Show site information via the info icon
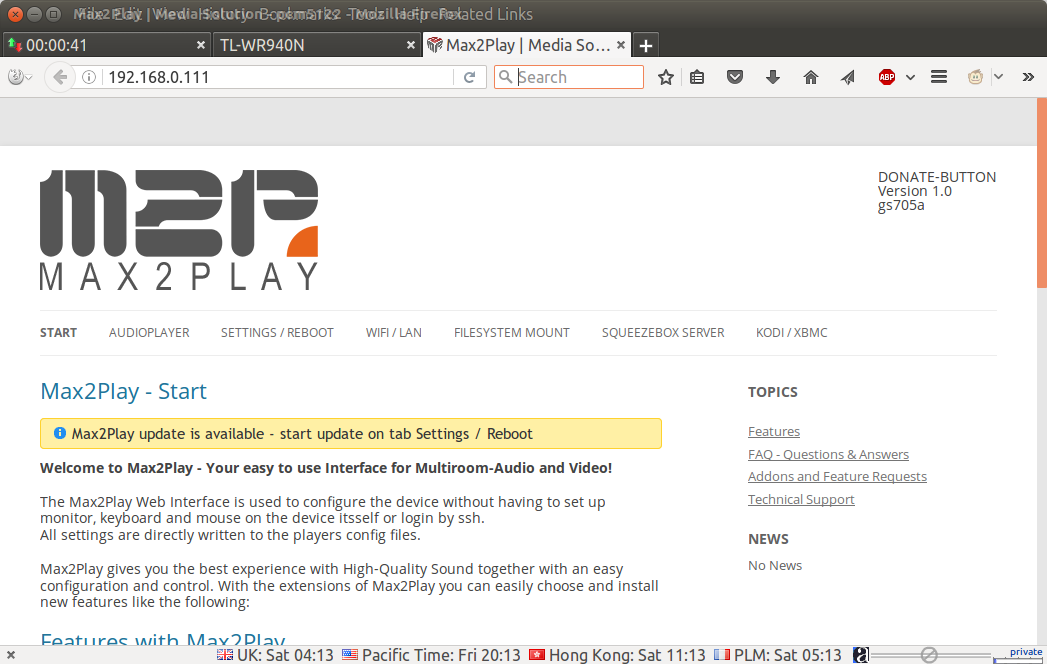Viewport: 1047px width, 664px height. click(89, 77)
